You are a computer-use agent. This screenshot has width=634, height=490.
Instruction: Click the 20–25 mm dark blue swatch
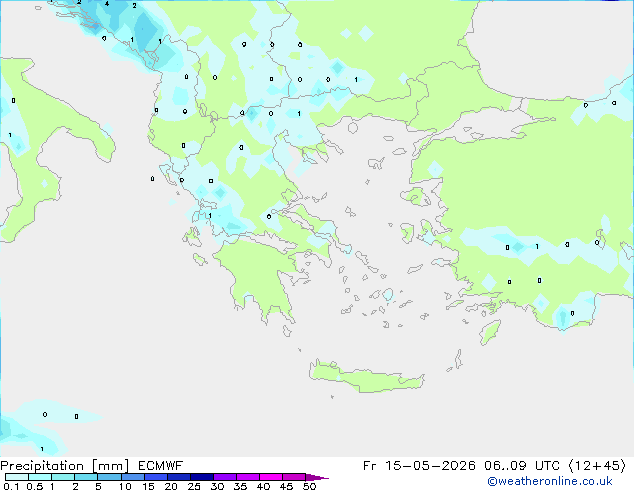coord(178,477)
